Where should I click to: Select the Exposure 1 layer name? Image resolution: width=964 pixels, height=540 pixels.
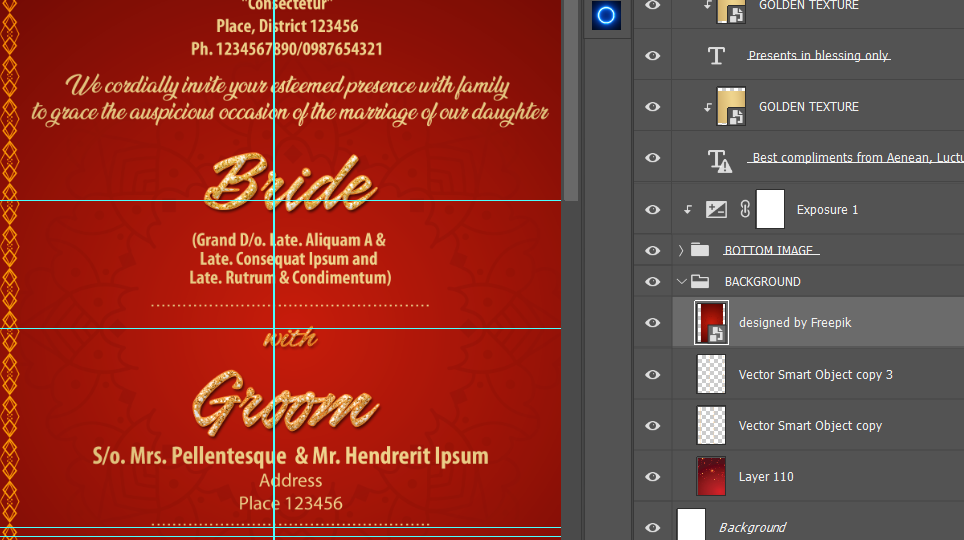828,210
